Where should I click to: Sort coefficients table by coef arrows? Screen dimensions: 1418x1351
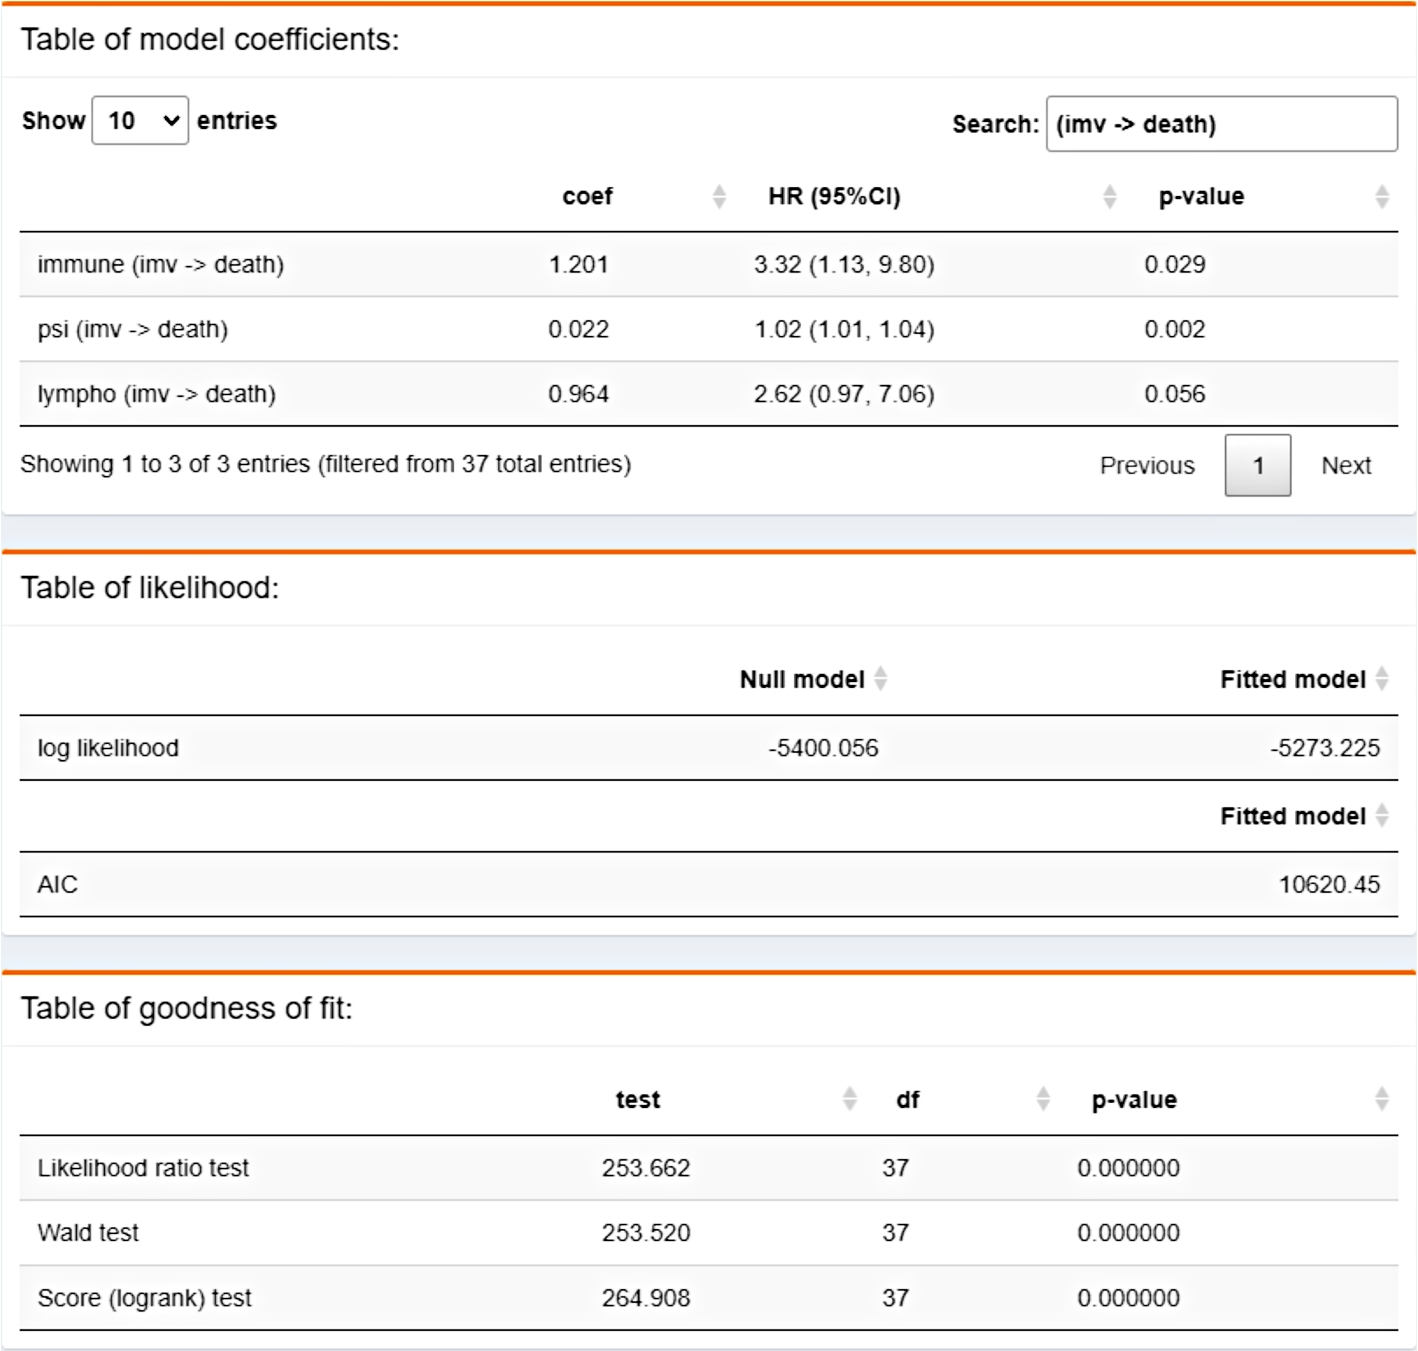[x=719, y=197]
